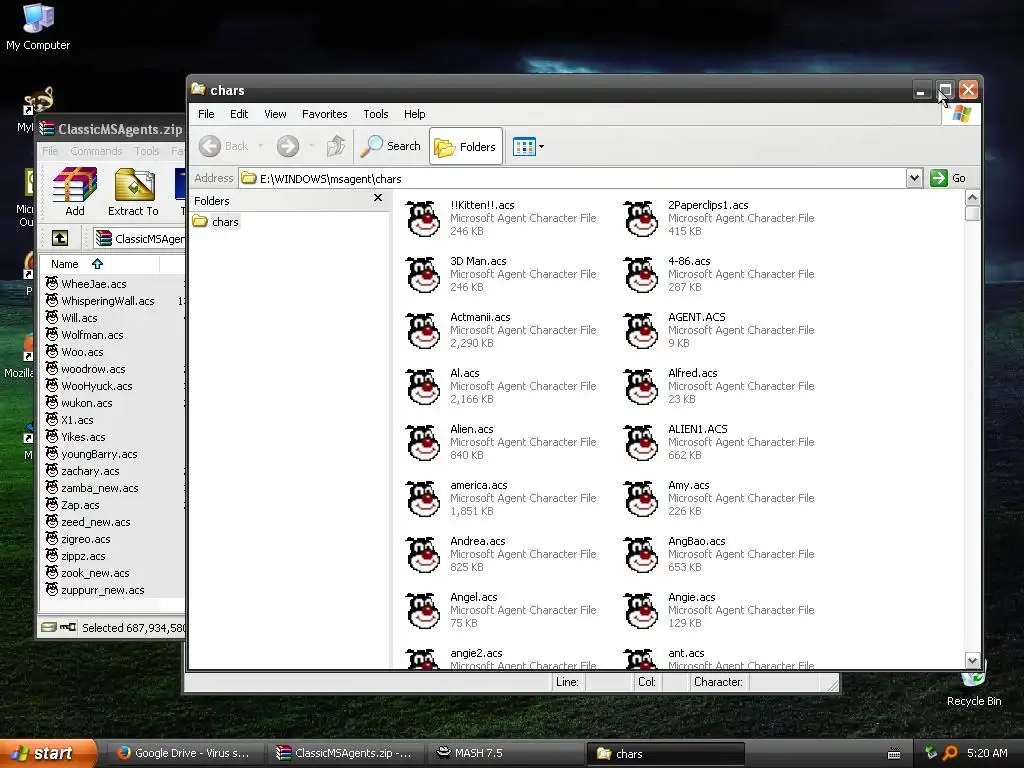The image size is (1024, 768).
Task: Toggle the Folders pane button
Action: click(466, 147)
